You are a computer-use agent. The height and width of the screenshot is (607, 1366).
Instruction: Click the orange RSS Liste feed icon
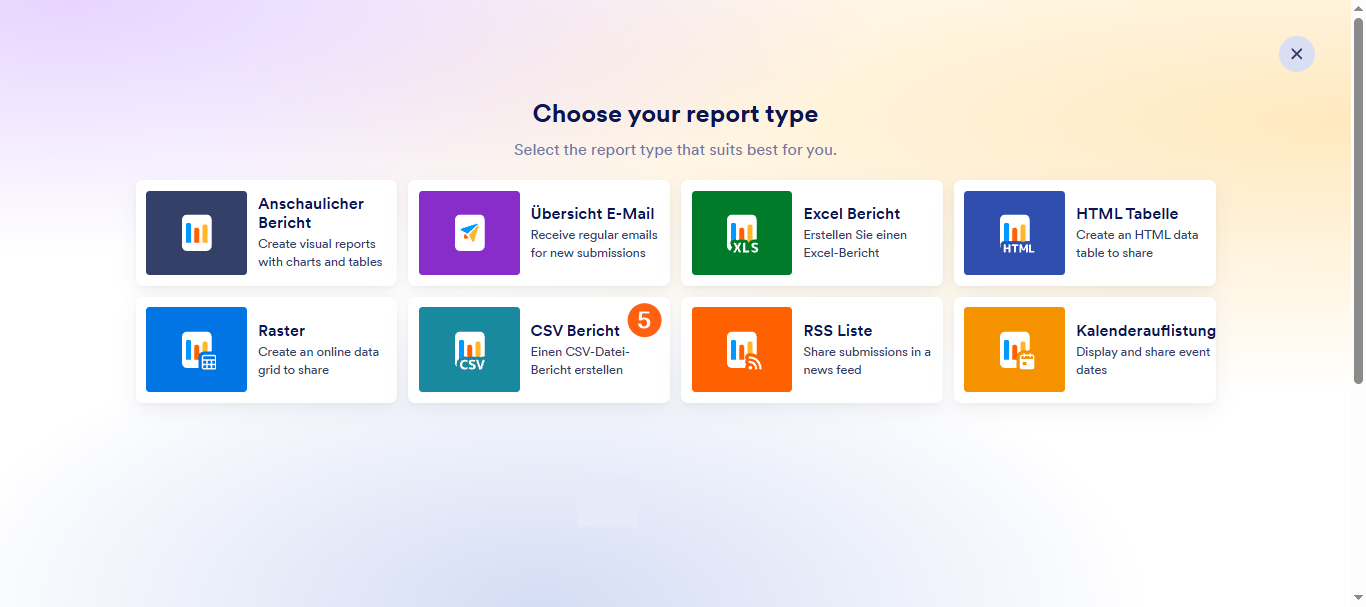742,350
